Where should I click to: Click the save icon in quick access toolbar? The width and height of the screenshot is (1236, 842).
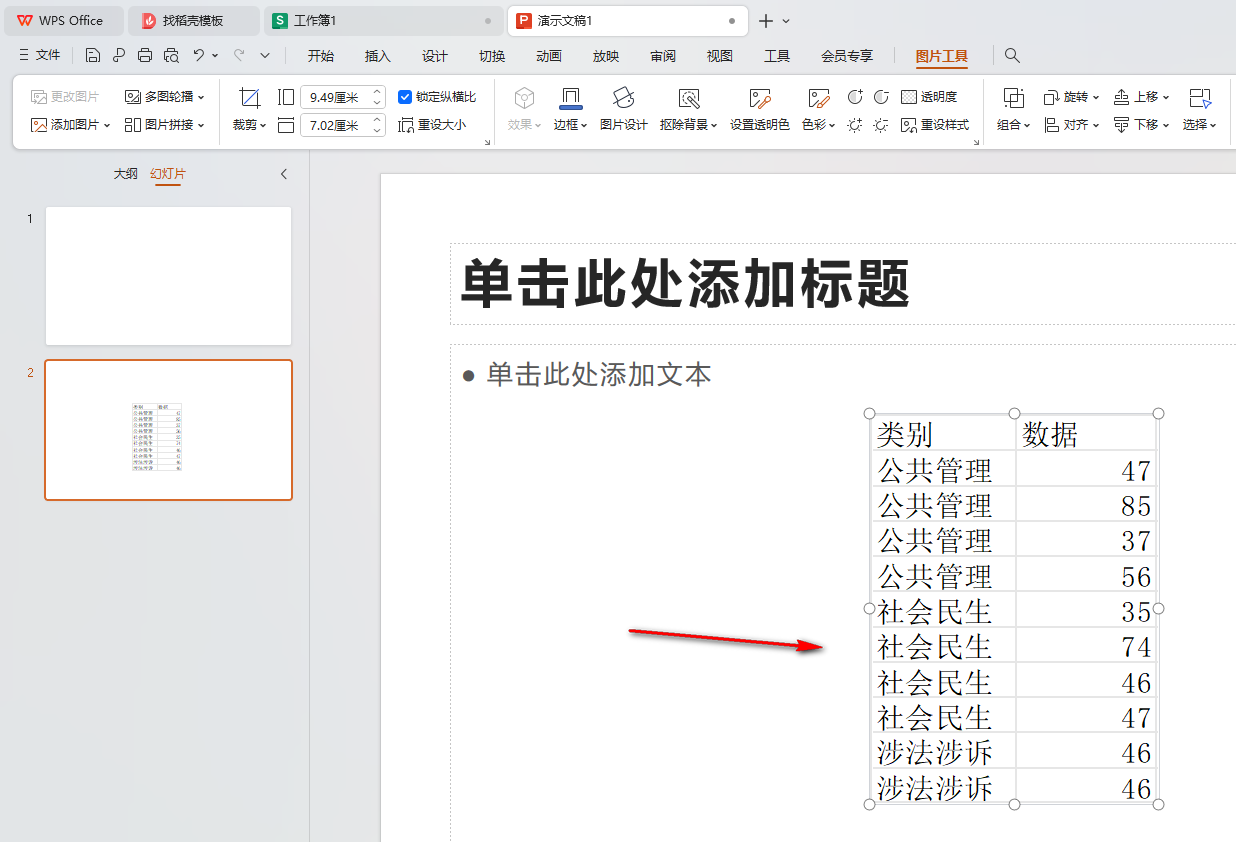click(x=93, y=56)
